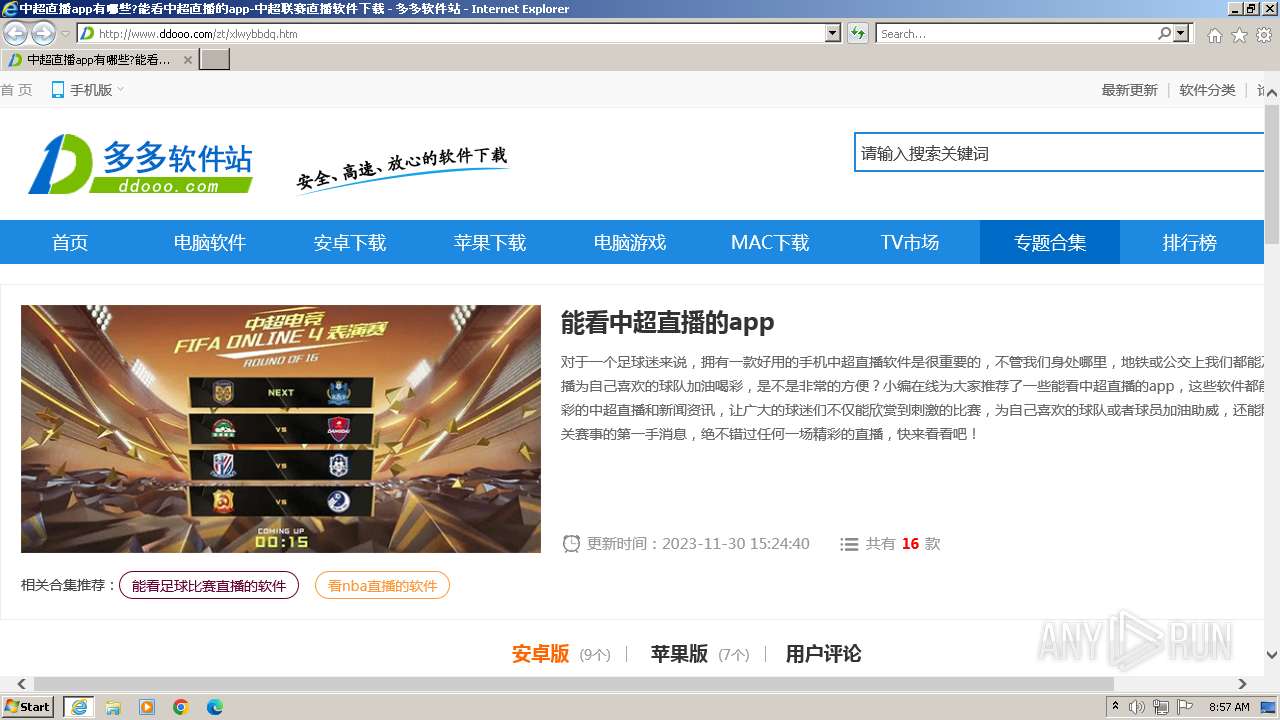Open 最新更新 link
1280x720 pixels.
1129,90
